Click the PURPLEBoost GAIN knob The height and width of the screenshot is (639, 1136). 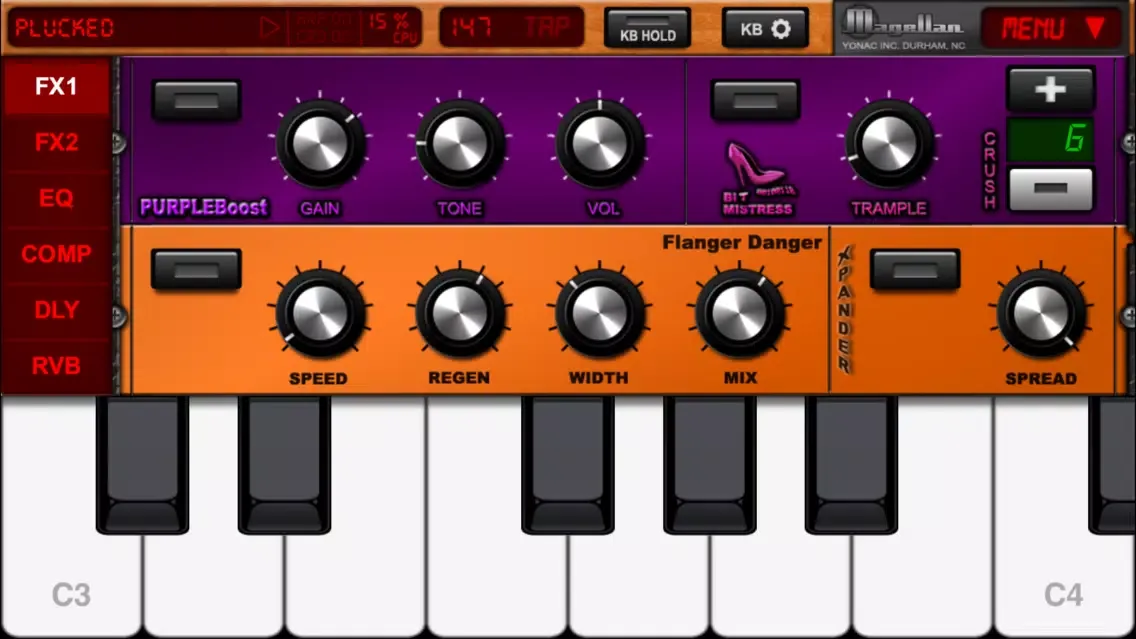click(320, 143)
